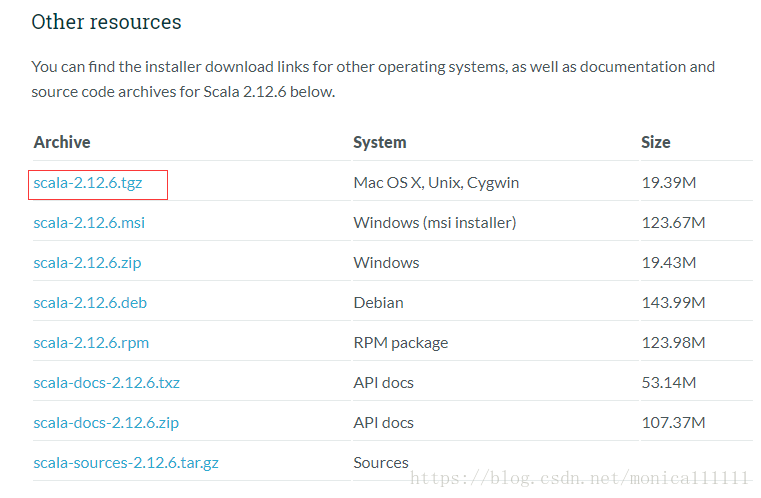
Task: Open scala-docs-2.12.6.txz API docs link
Action: [107, 383]
